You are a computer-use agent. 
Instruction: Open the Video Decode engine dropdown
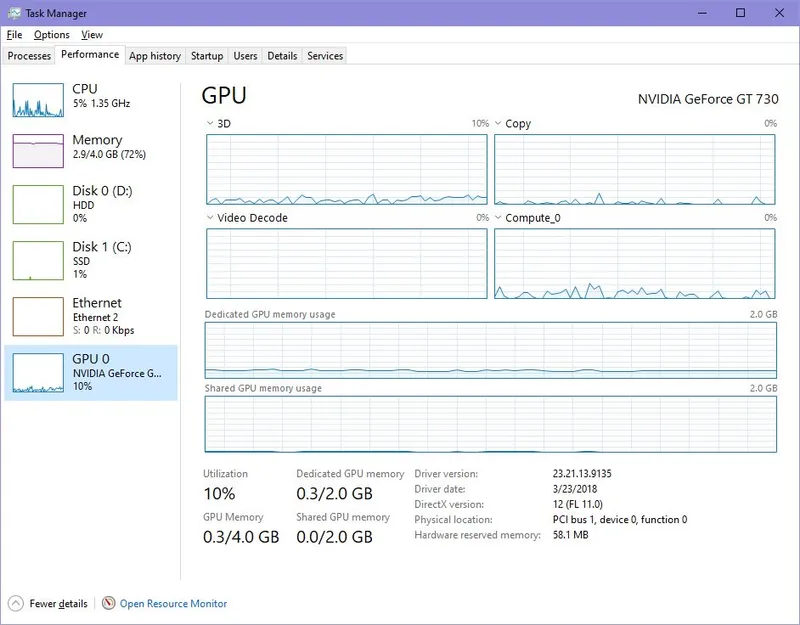click(x=210, y=218)
